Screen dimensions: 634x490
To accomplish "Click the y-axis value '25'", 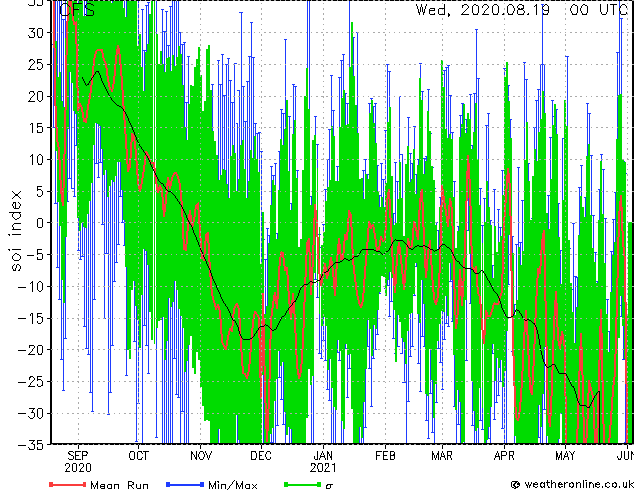I will pyautogui.click(x=35, y=64).
